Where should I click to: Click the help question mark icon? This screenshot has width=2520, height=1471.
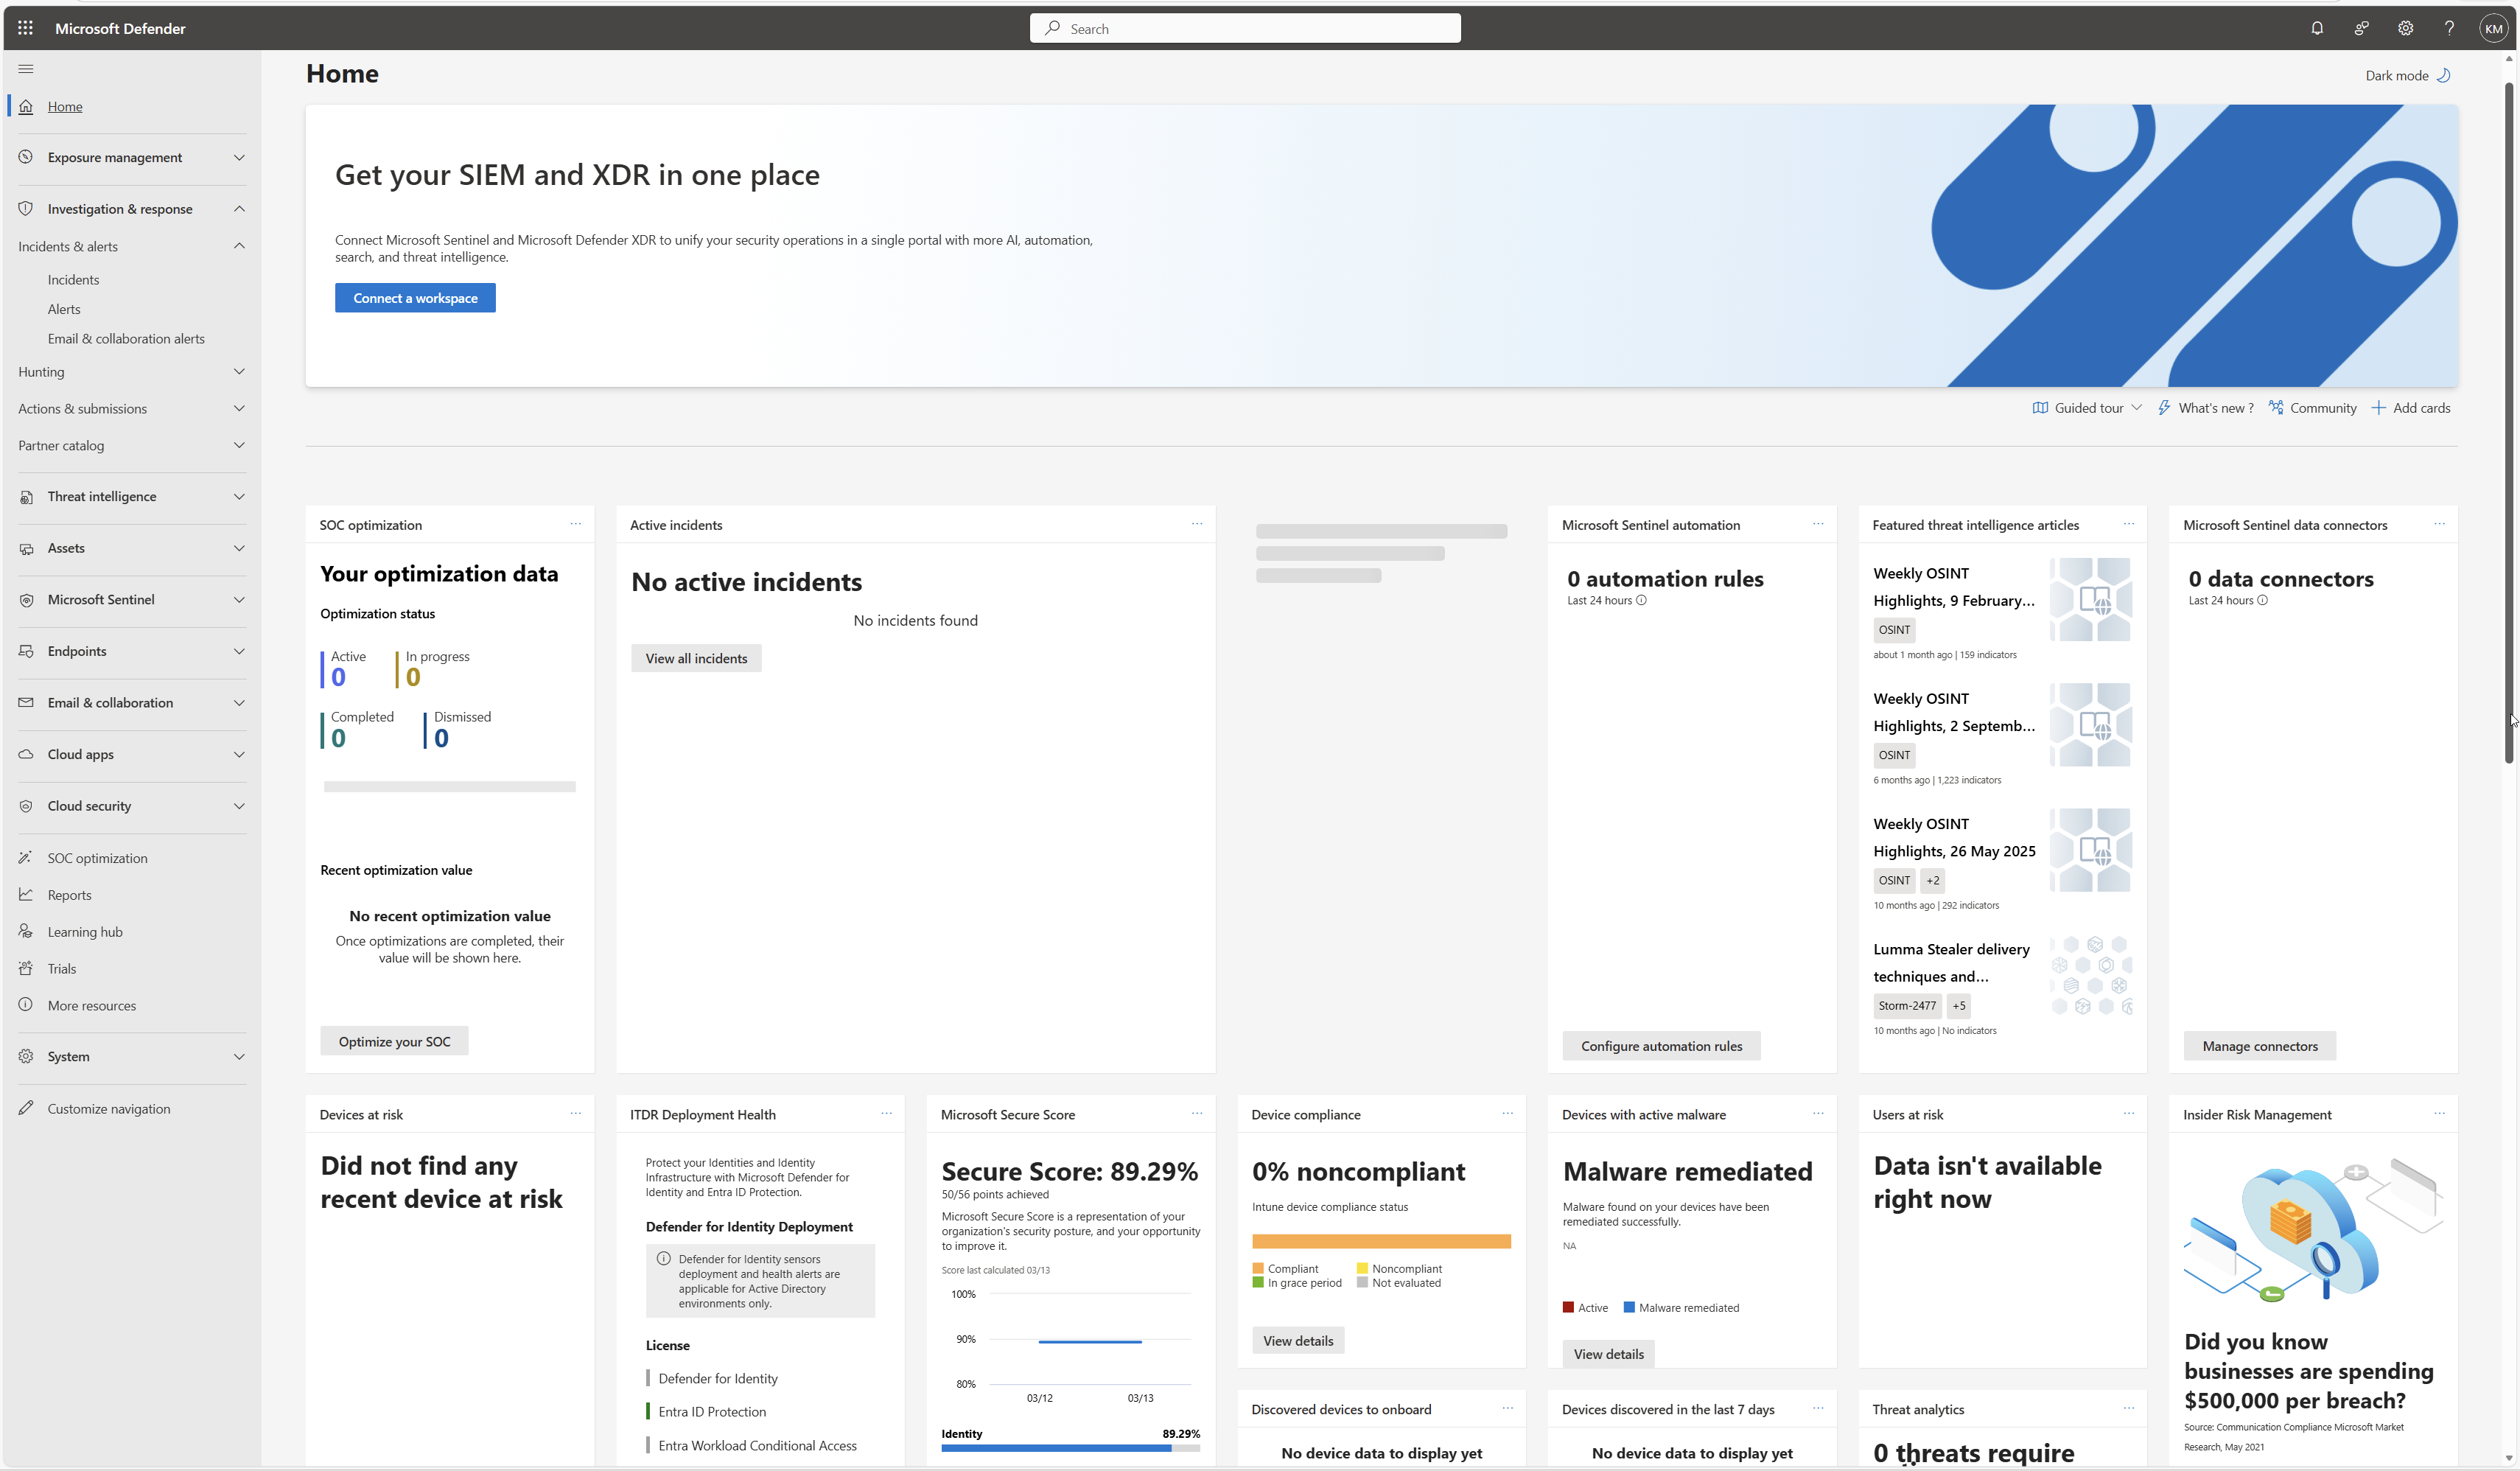click(2449, 28)
